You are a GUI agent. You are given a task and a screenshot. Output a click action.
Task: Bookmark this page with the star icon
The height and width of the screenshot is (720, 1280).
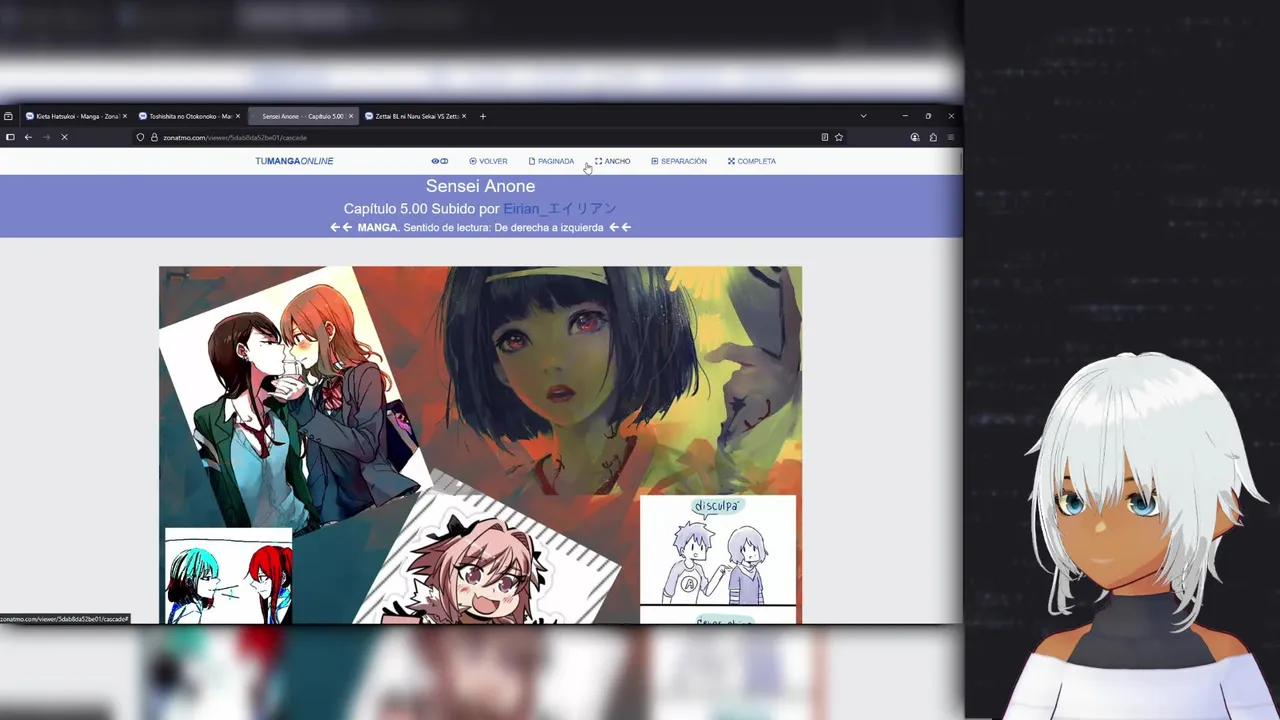tap(839, 137)
